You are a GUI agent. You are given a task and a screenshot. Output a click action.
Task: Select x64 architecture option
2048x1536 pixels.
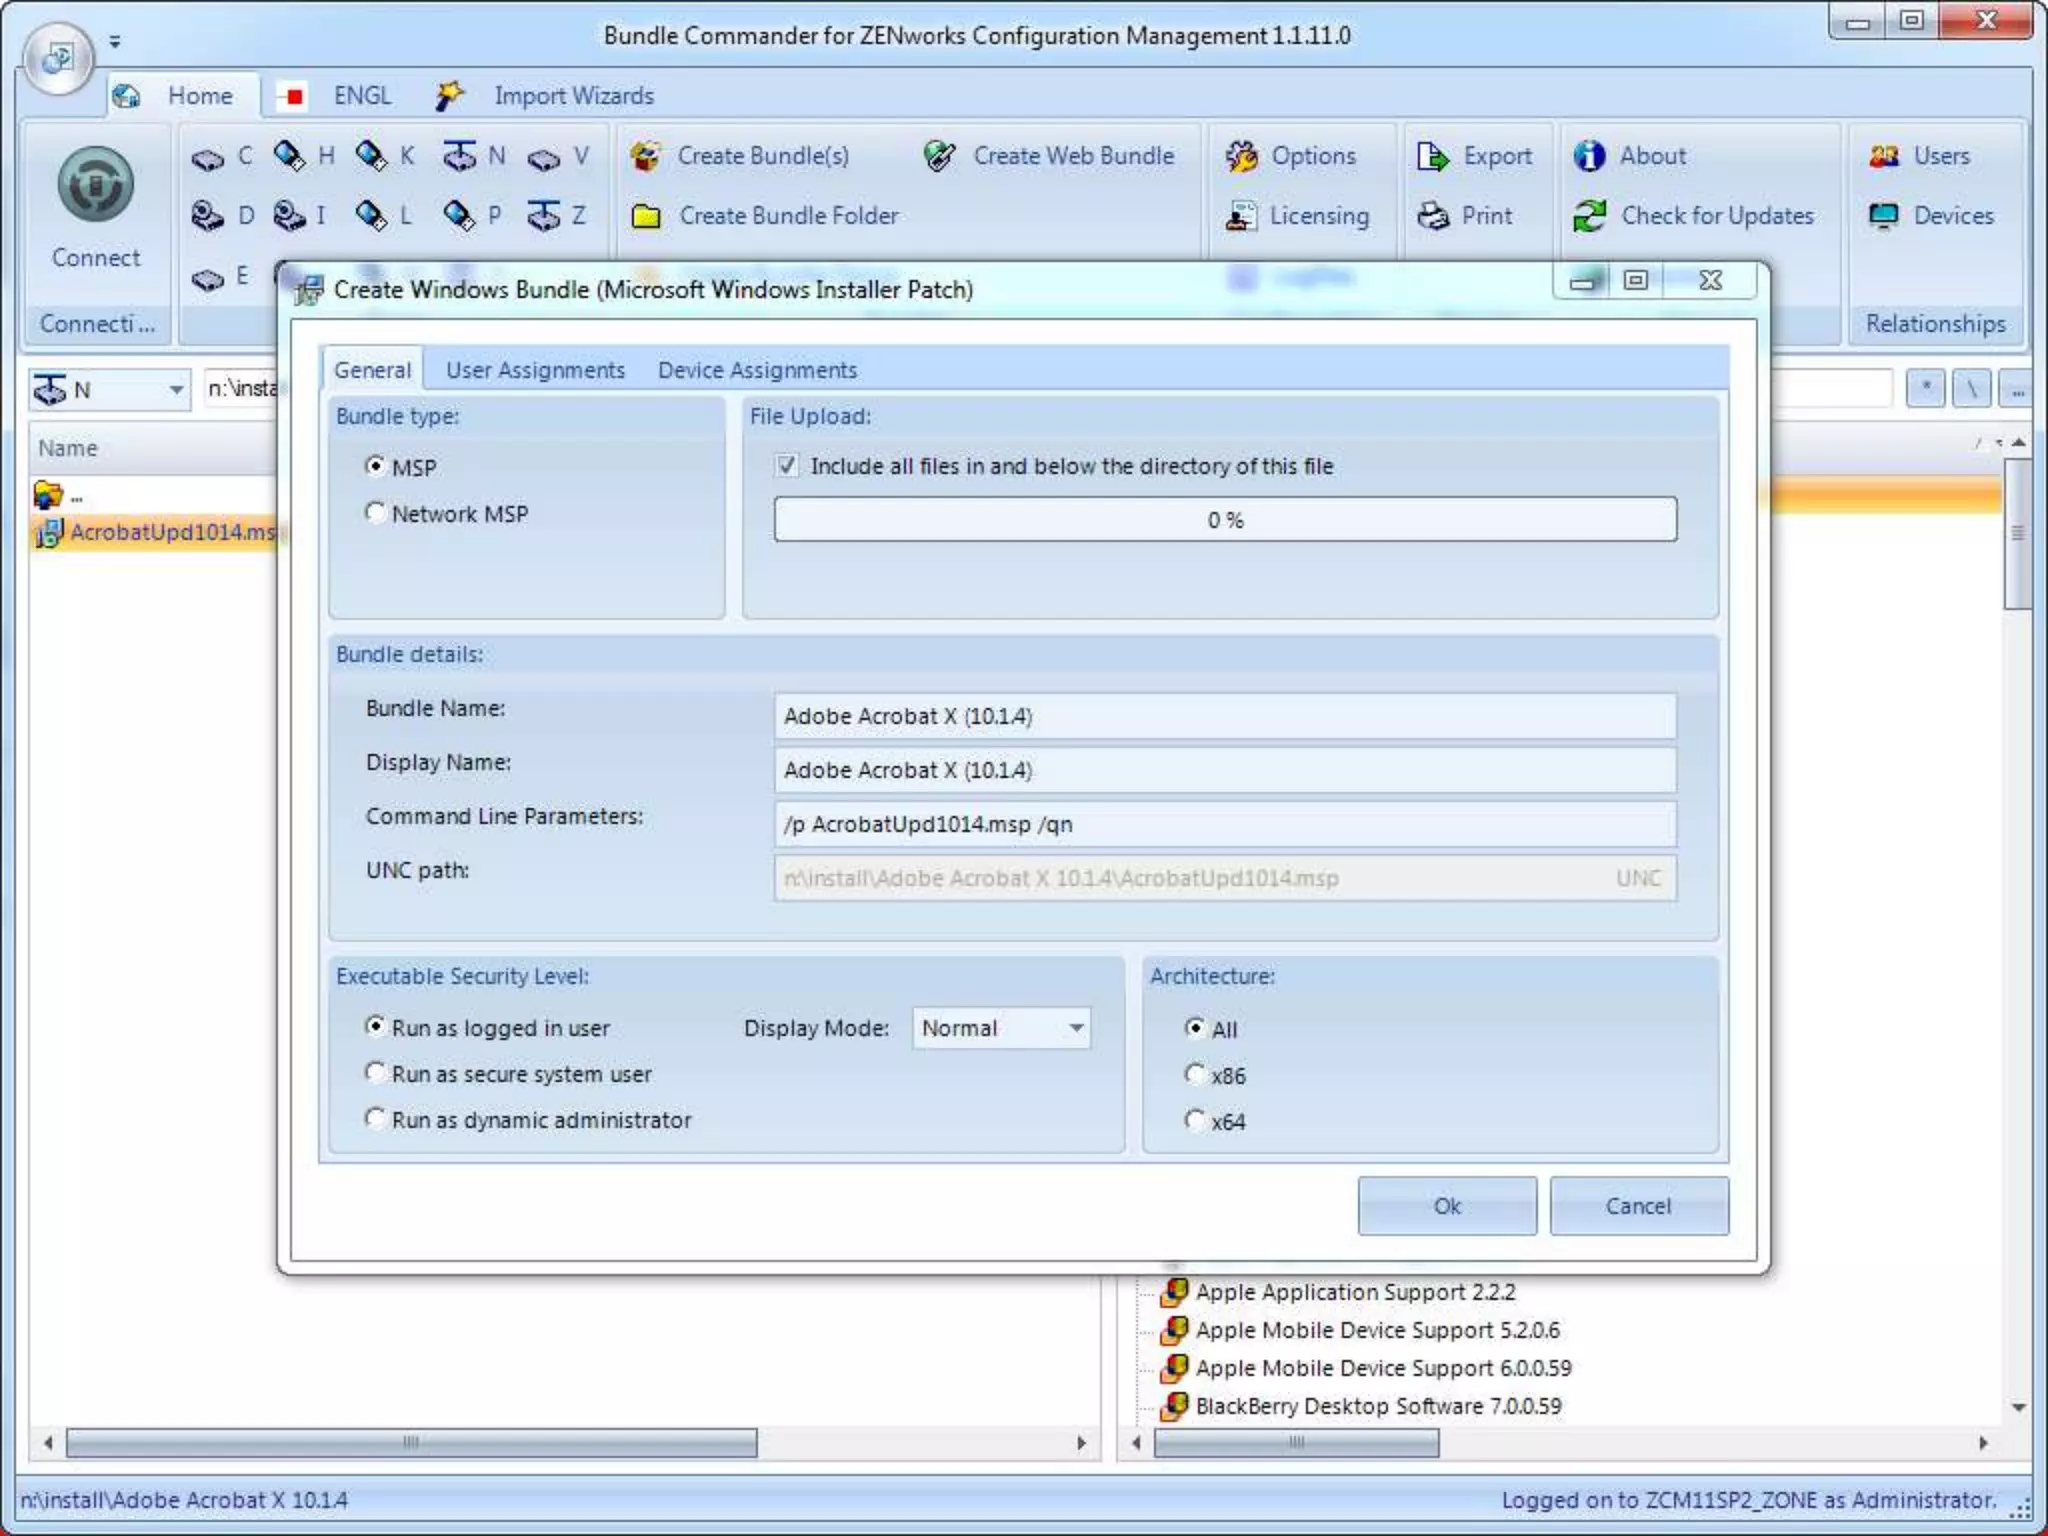pyautogui.click(x=1195, y=1120)
